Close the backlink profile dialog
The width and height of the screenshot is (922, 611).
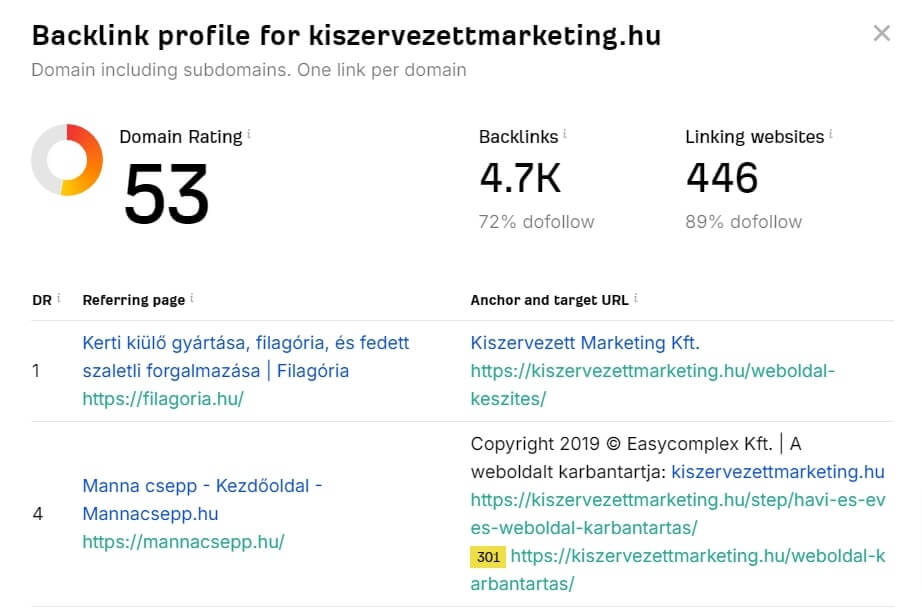881,33
